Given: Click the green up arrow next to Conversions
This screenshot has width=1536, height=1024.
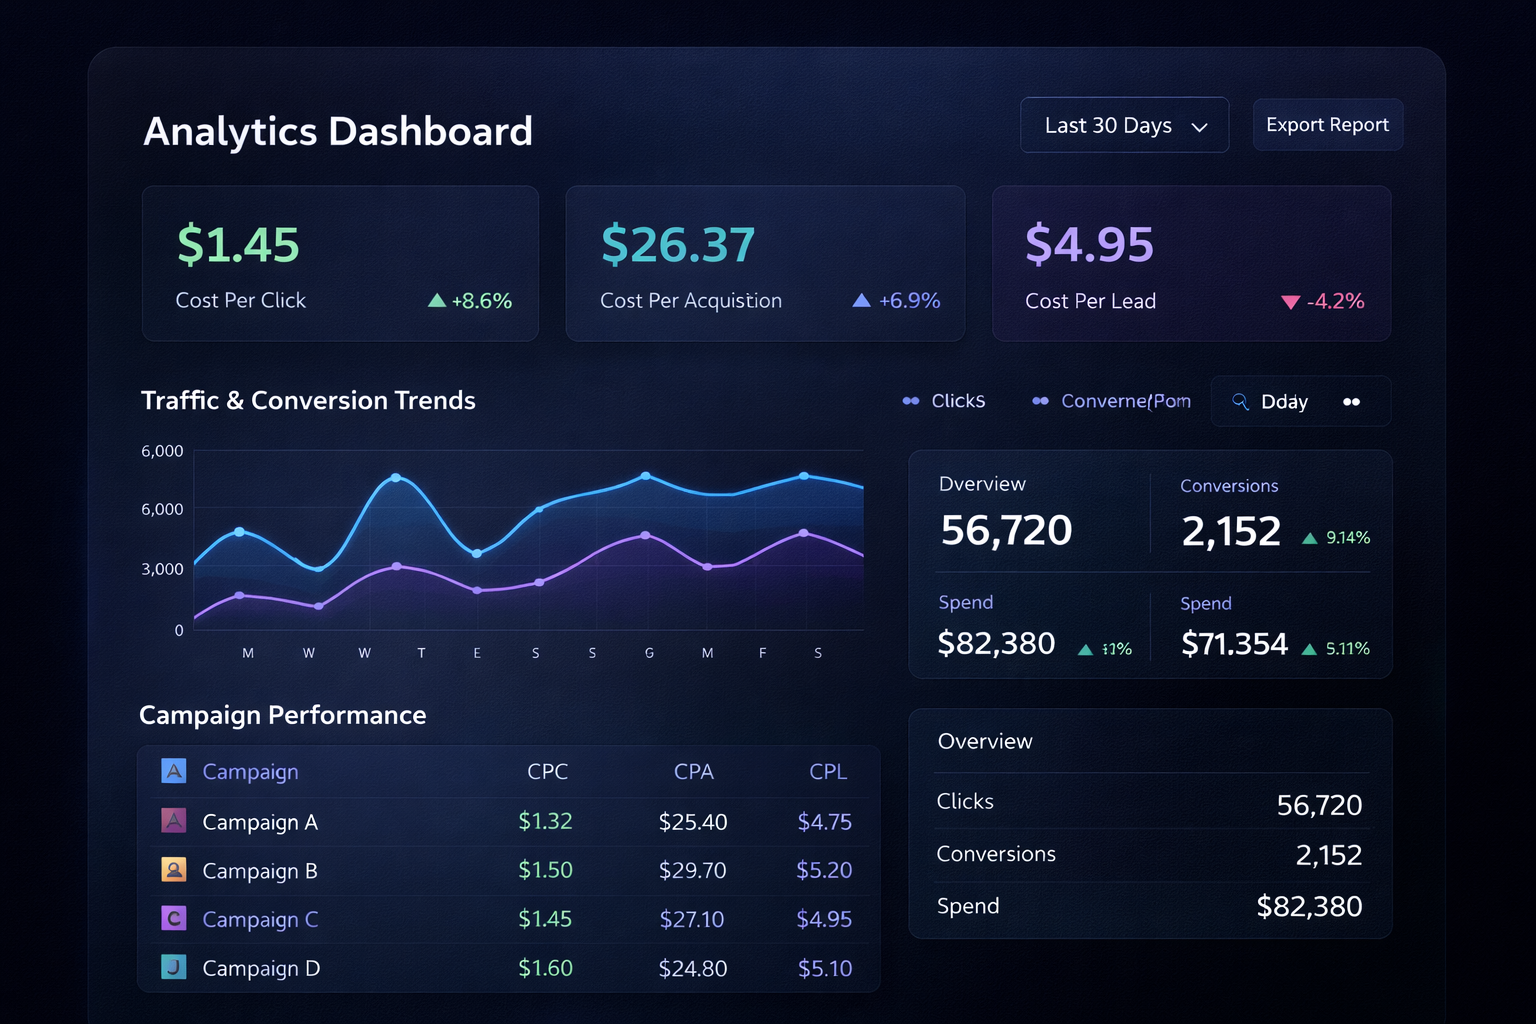Looking at the screenshot, I should [x=1310, y=537].
